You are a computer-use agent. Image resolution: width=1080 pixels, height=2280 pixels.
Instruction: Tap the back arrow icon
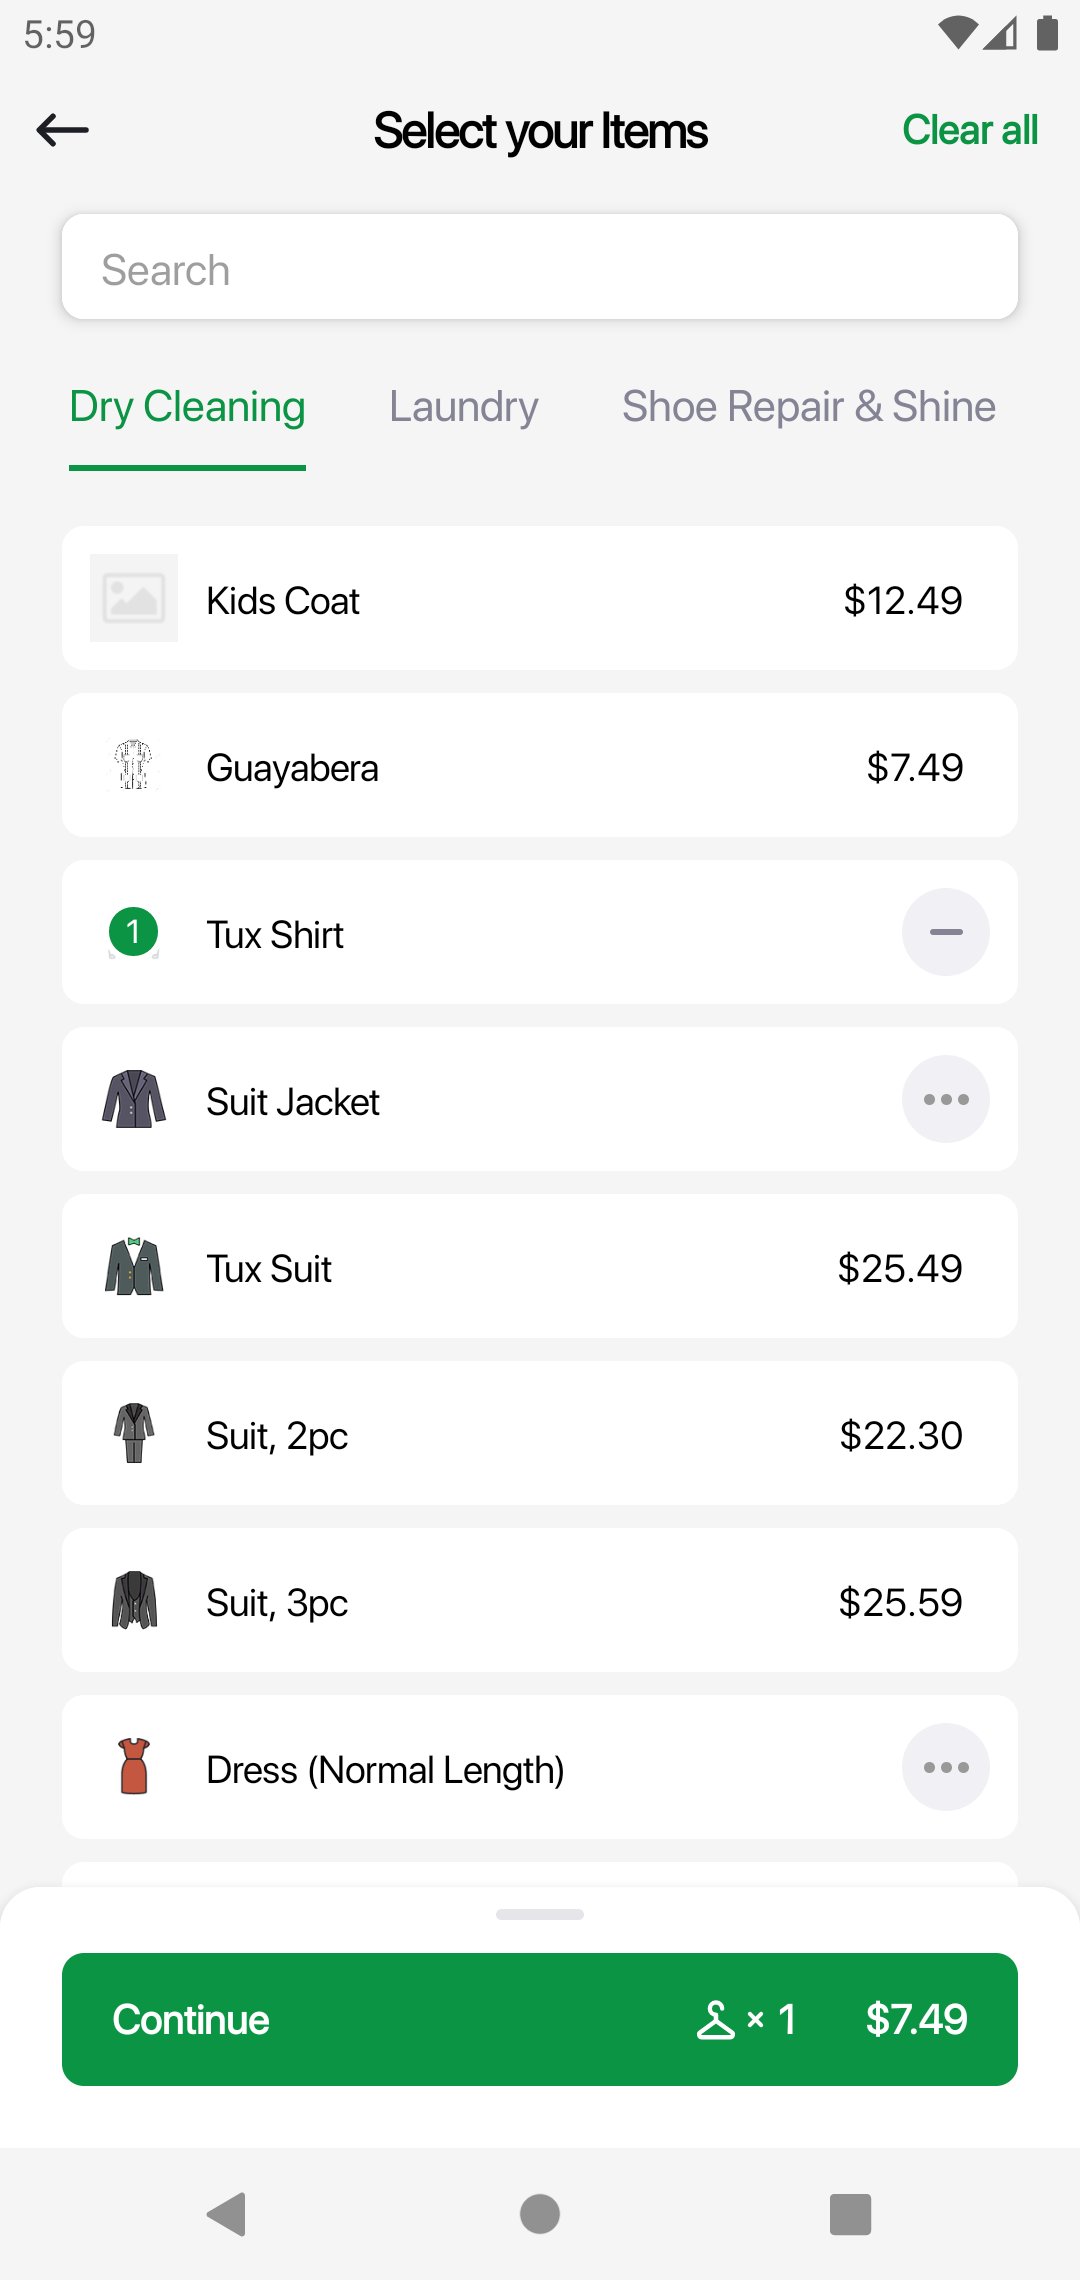point(62,130)
